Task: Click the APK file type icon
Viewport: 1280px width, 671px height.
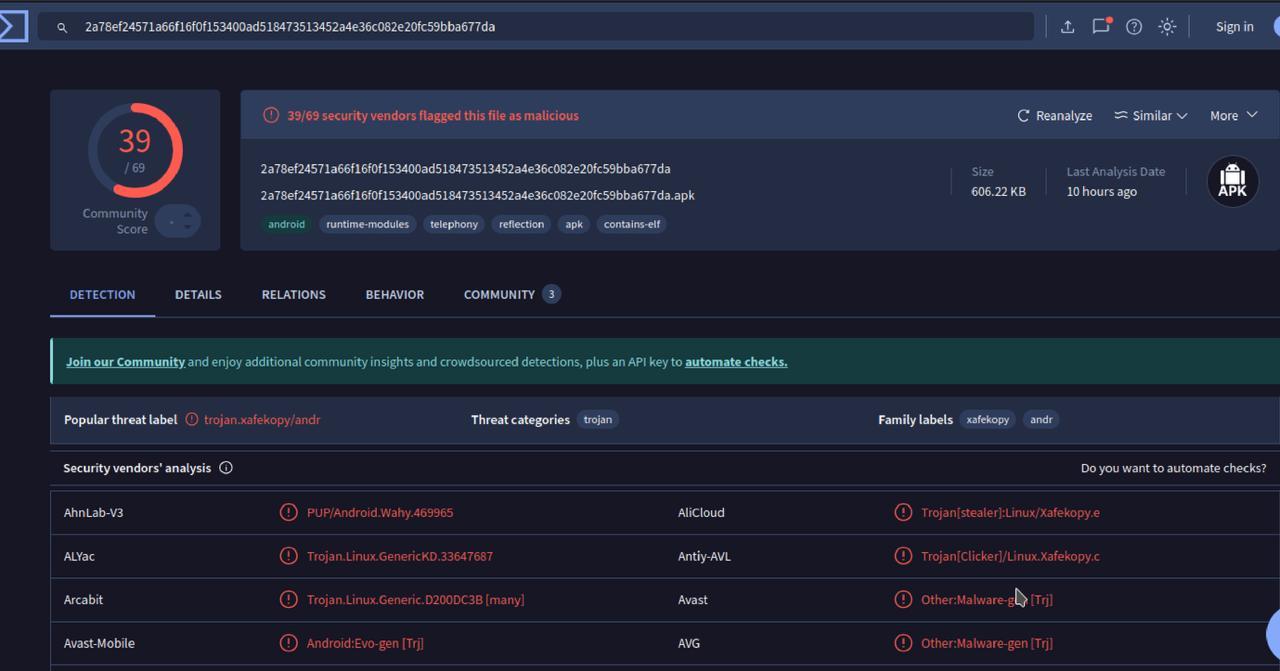Action: pyautogui.click(x=1233, y=182)
